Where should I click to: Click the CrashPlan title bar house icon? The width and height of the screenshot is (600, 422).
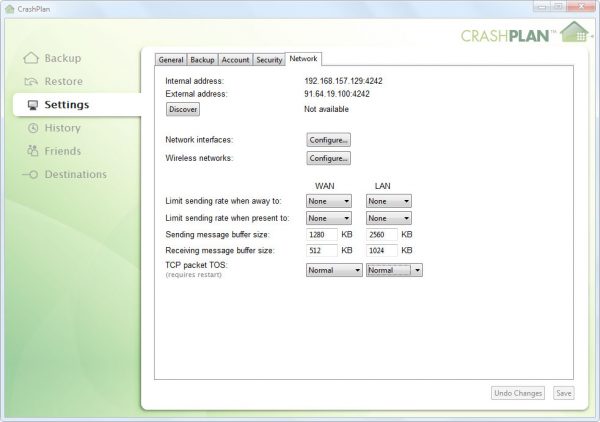click(10, 8)
